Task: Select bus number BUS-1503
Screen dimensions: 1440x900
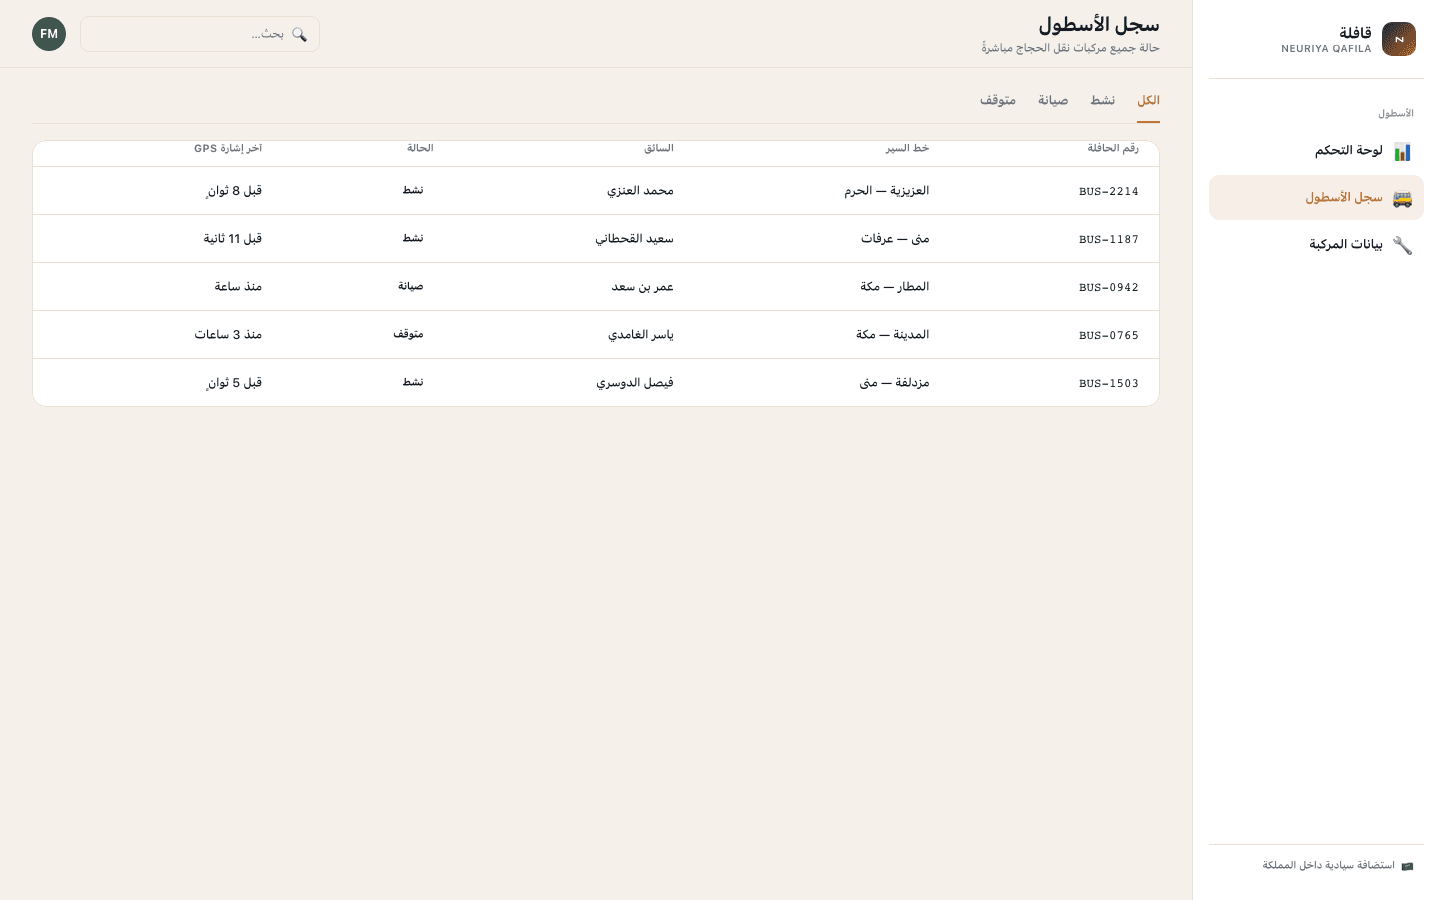Action: click(x=1109, y=383)
